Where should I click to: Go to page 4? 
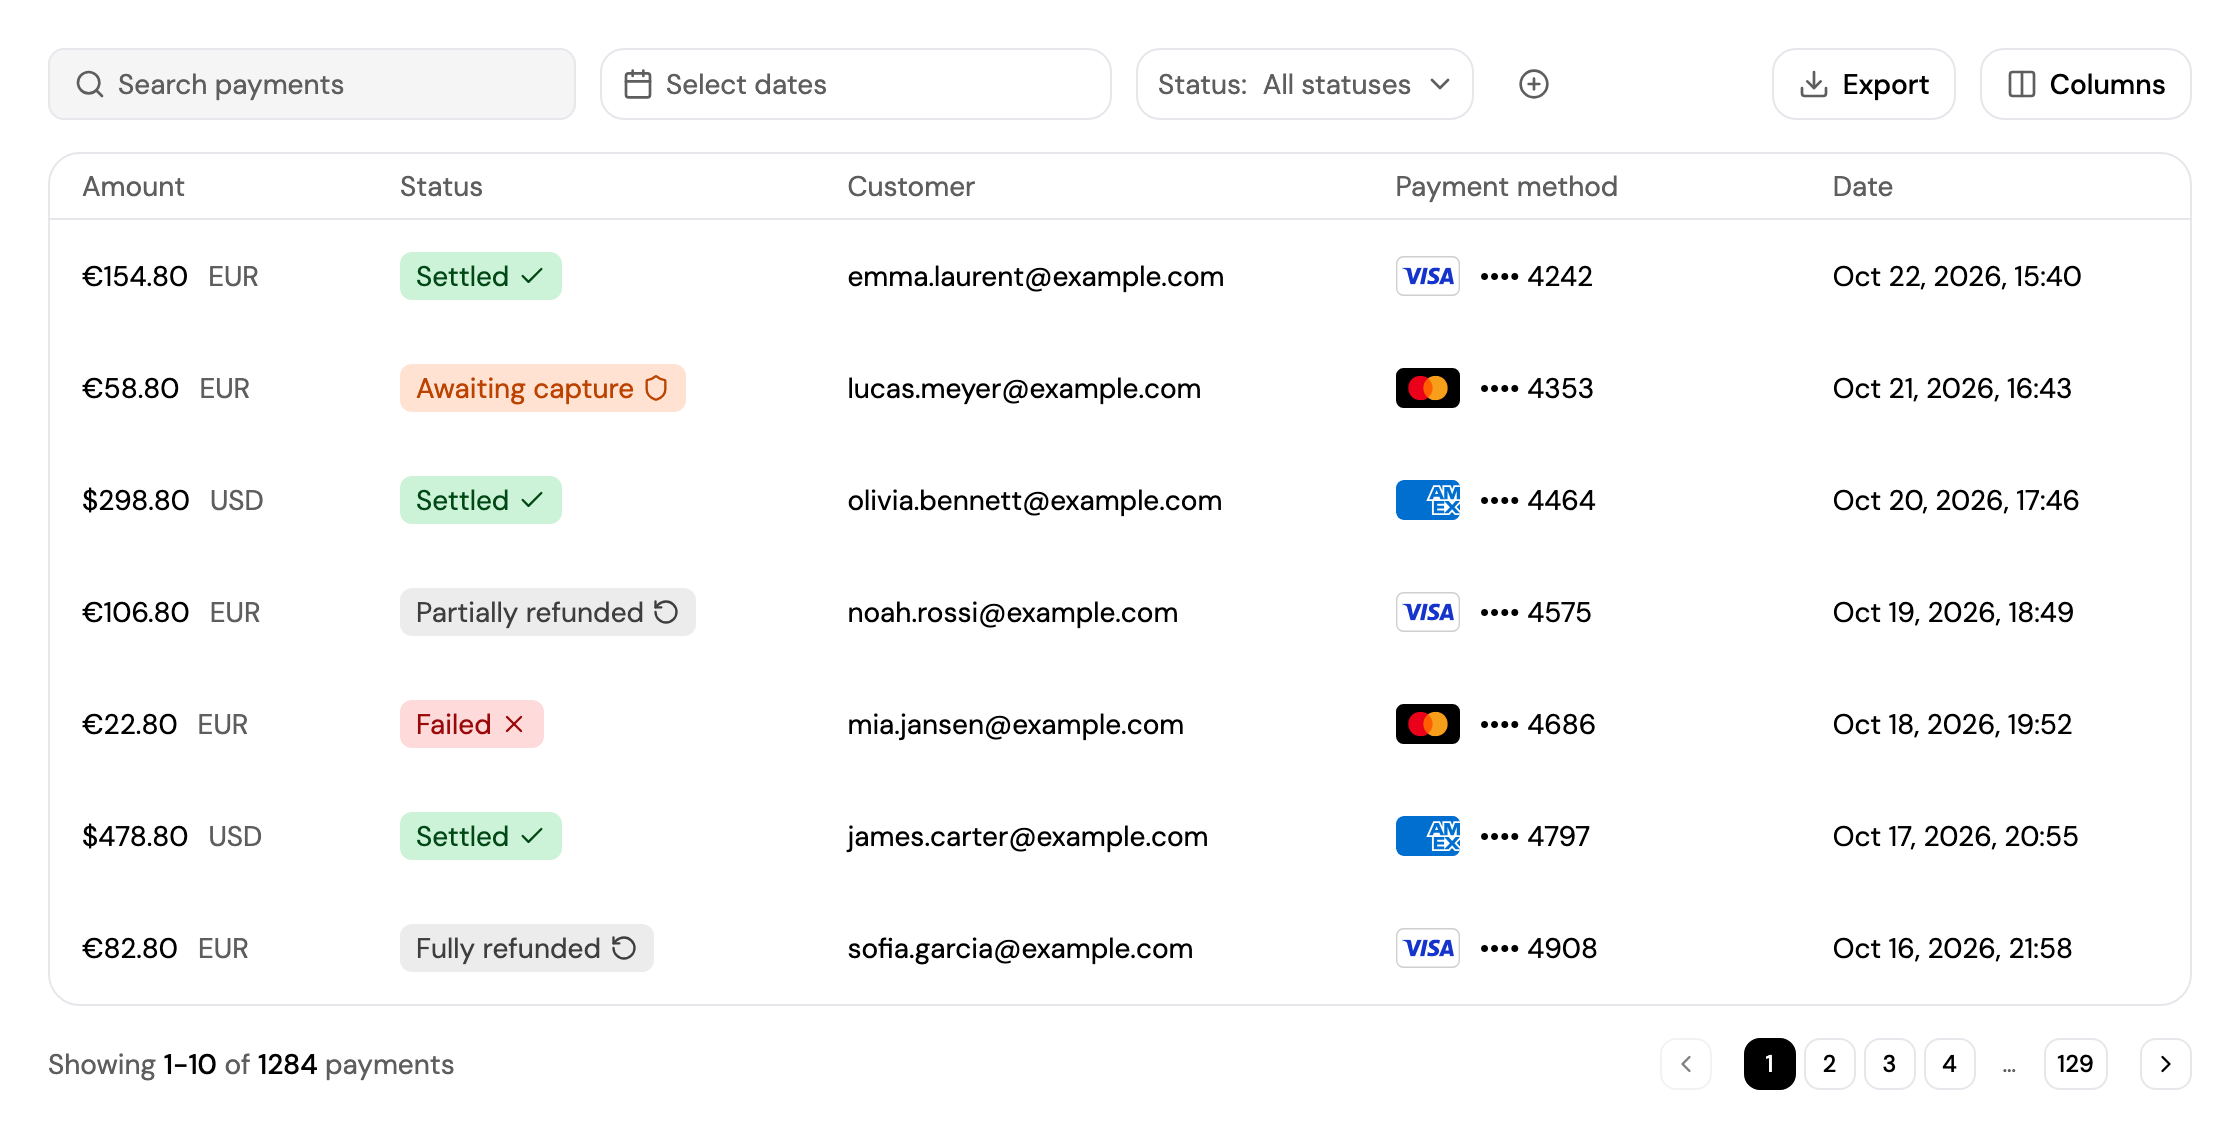pos(1949,1064)
